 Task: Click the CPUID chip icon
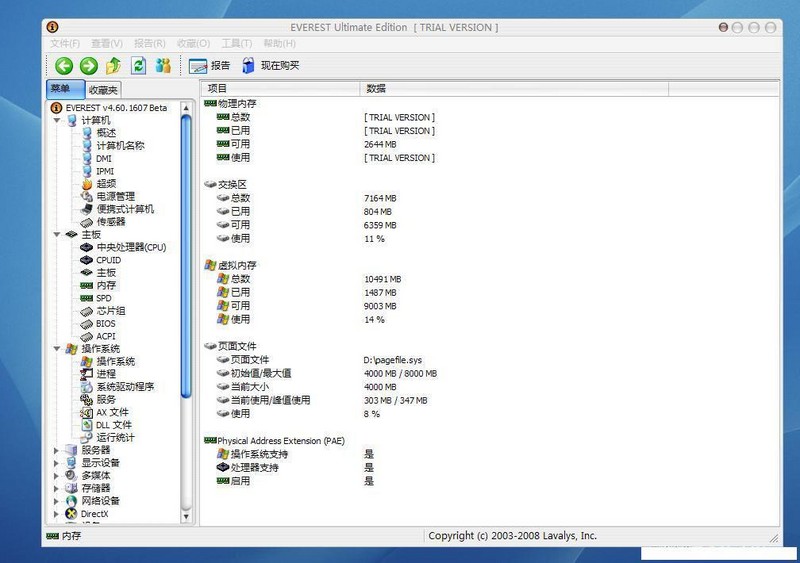(x=87, y=260)
